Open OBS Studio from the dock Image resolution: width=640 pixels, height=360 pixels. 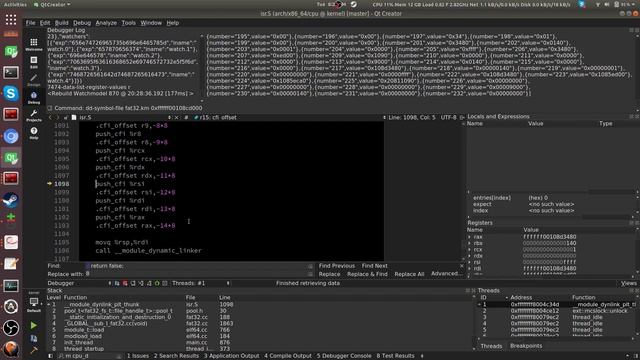tap(11, 328)
